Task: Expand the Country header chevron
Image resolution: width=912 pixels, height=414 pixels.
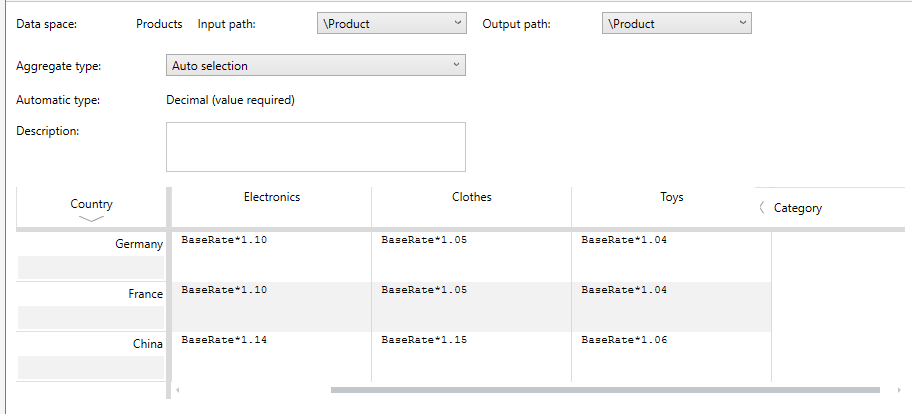Action: coord(91,219)
